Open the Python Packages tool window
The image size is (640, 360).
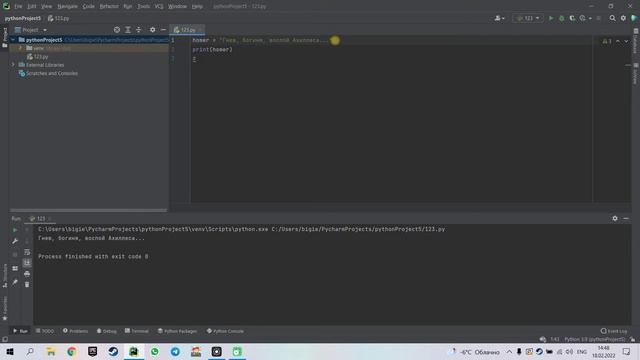[x=178, y=331]
